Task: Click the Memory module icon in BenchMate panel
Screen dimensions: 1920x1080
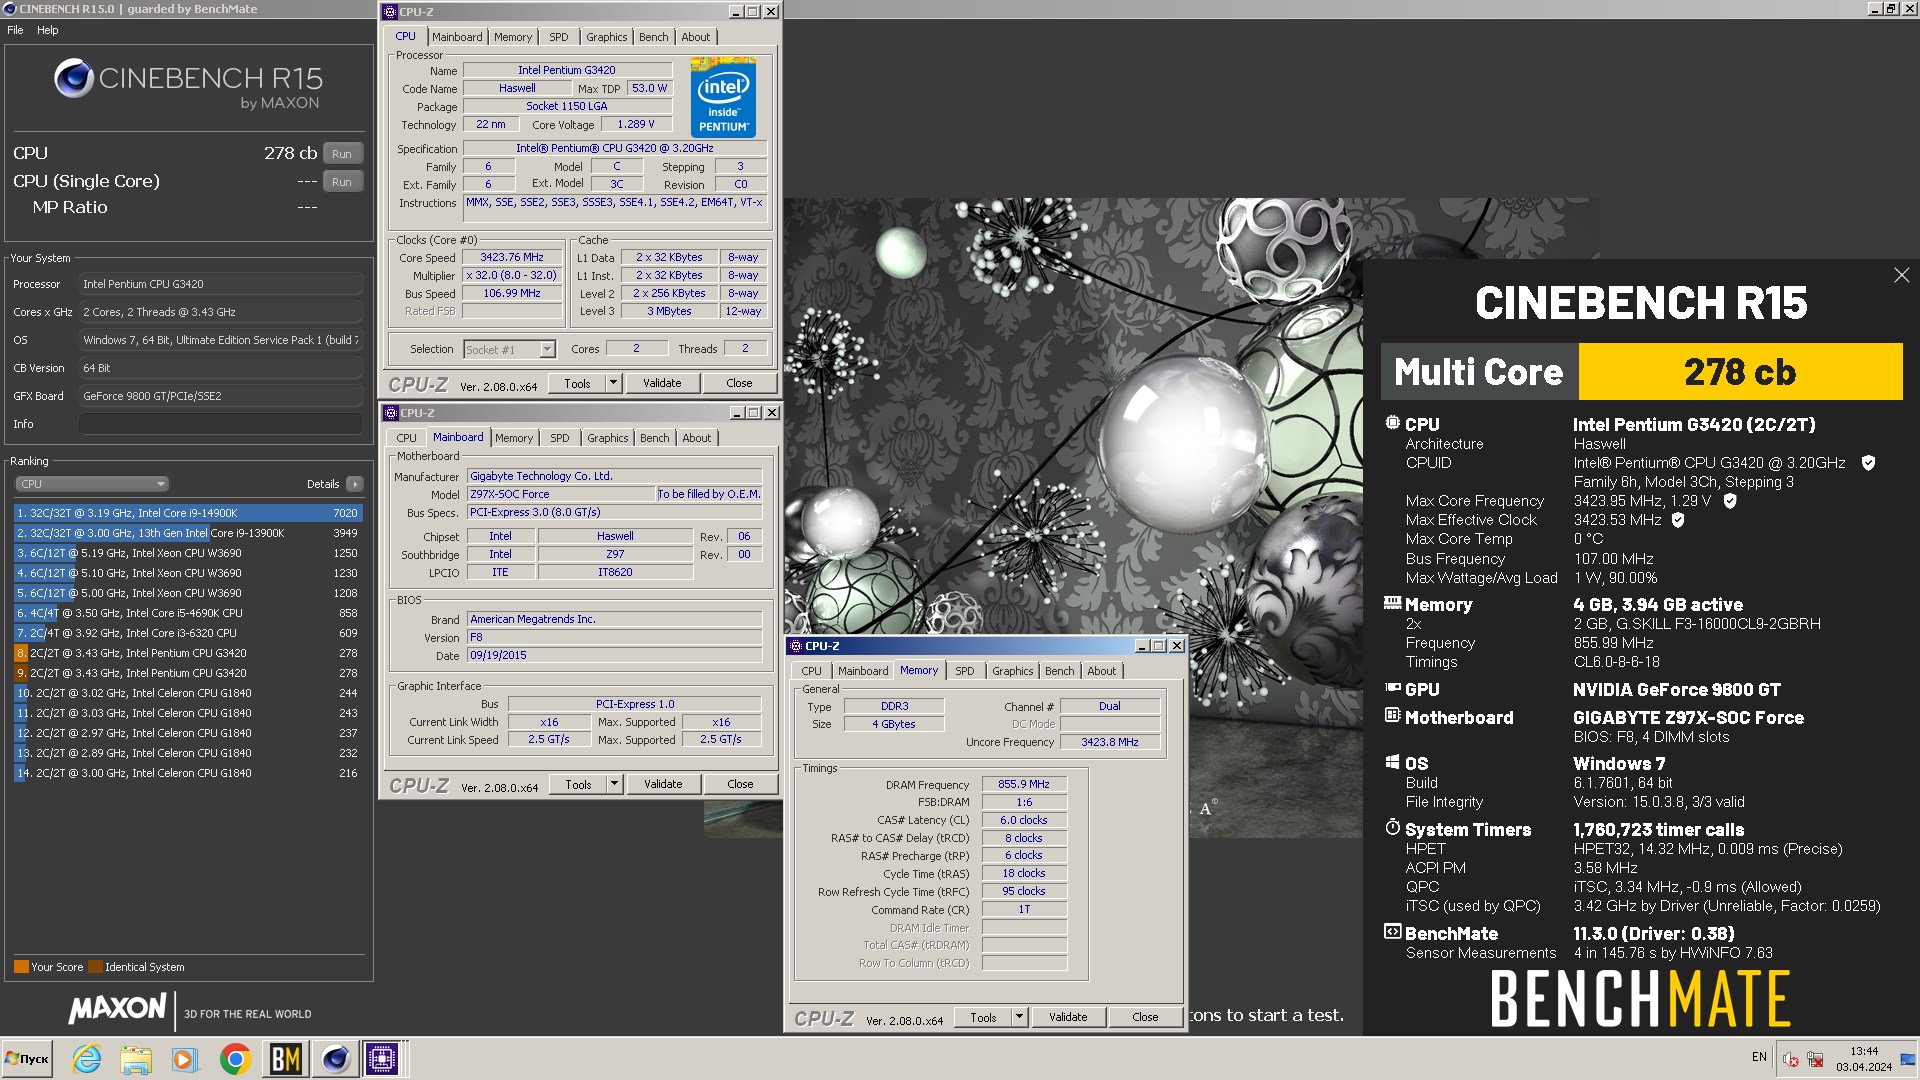Action: point(1392,603)
